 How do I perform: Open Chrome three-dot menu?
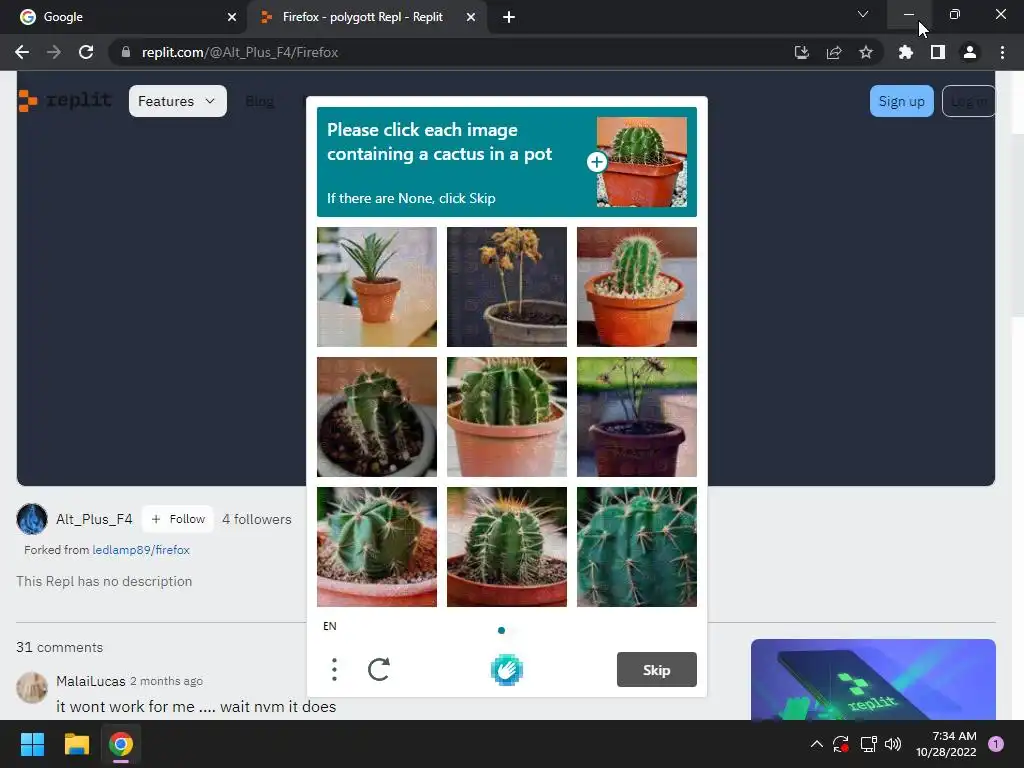point(1002,52)
